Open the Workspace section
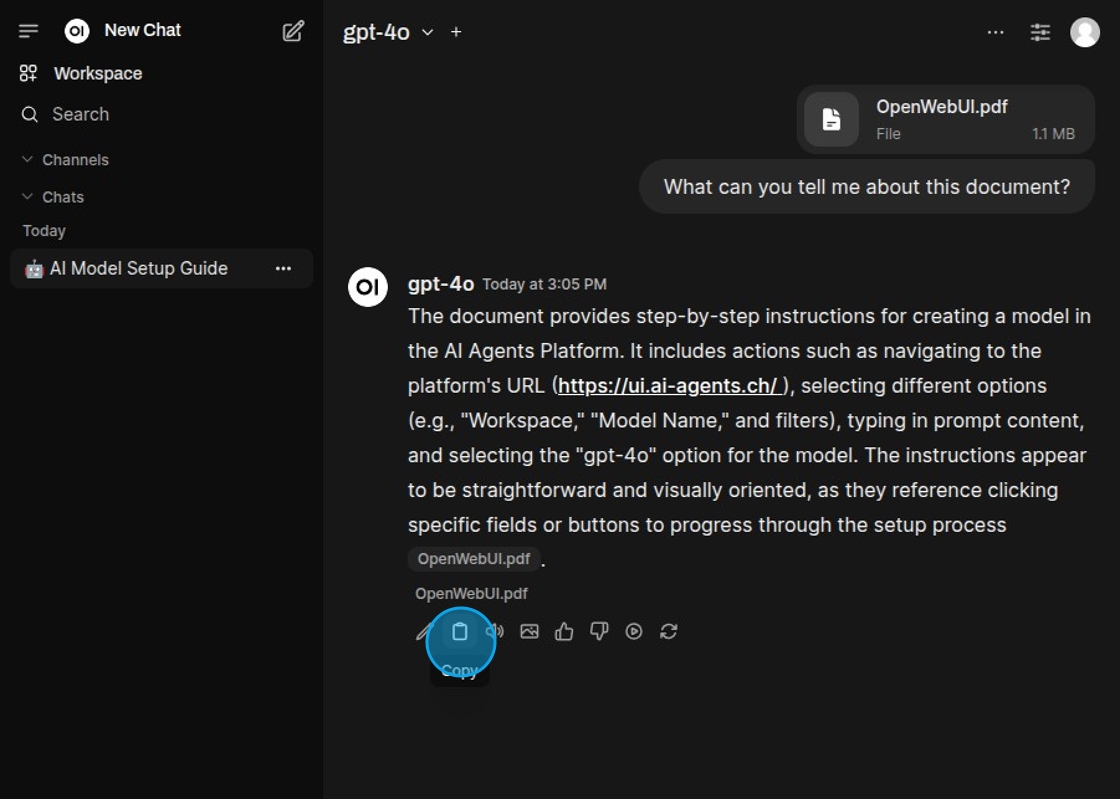1120x799 pixels. [97, 73]
